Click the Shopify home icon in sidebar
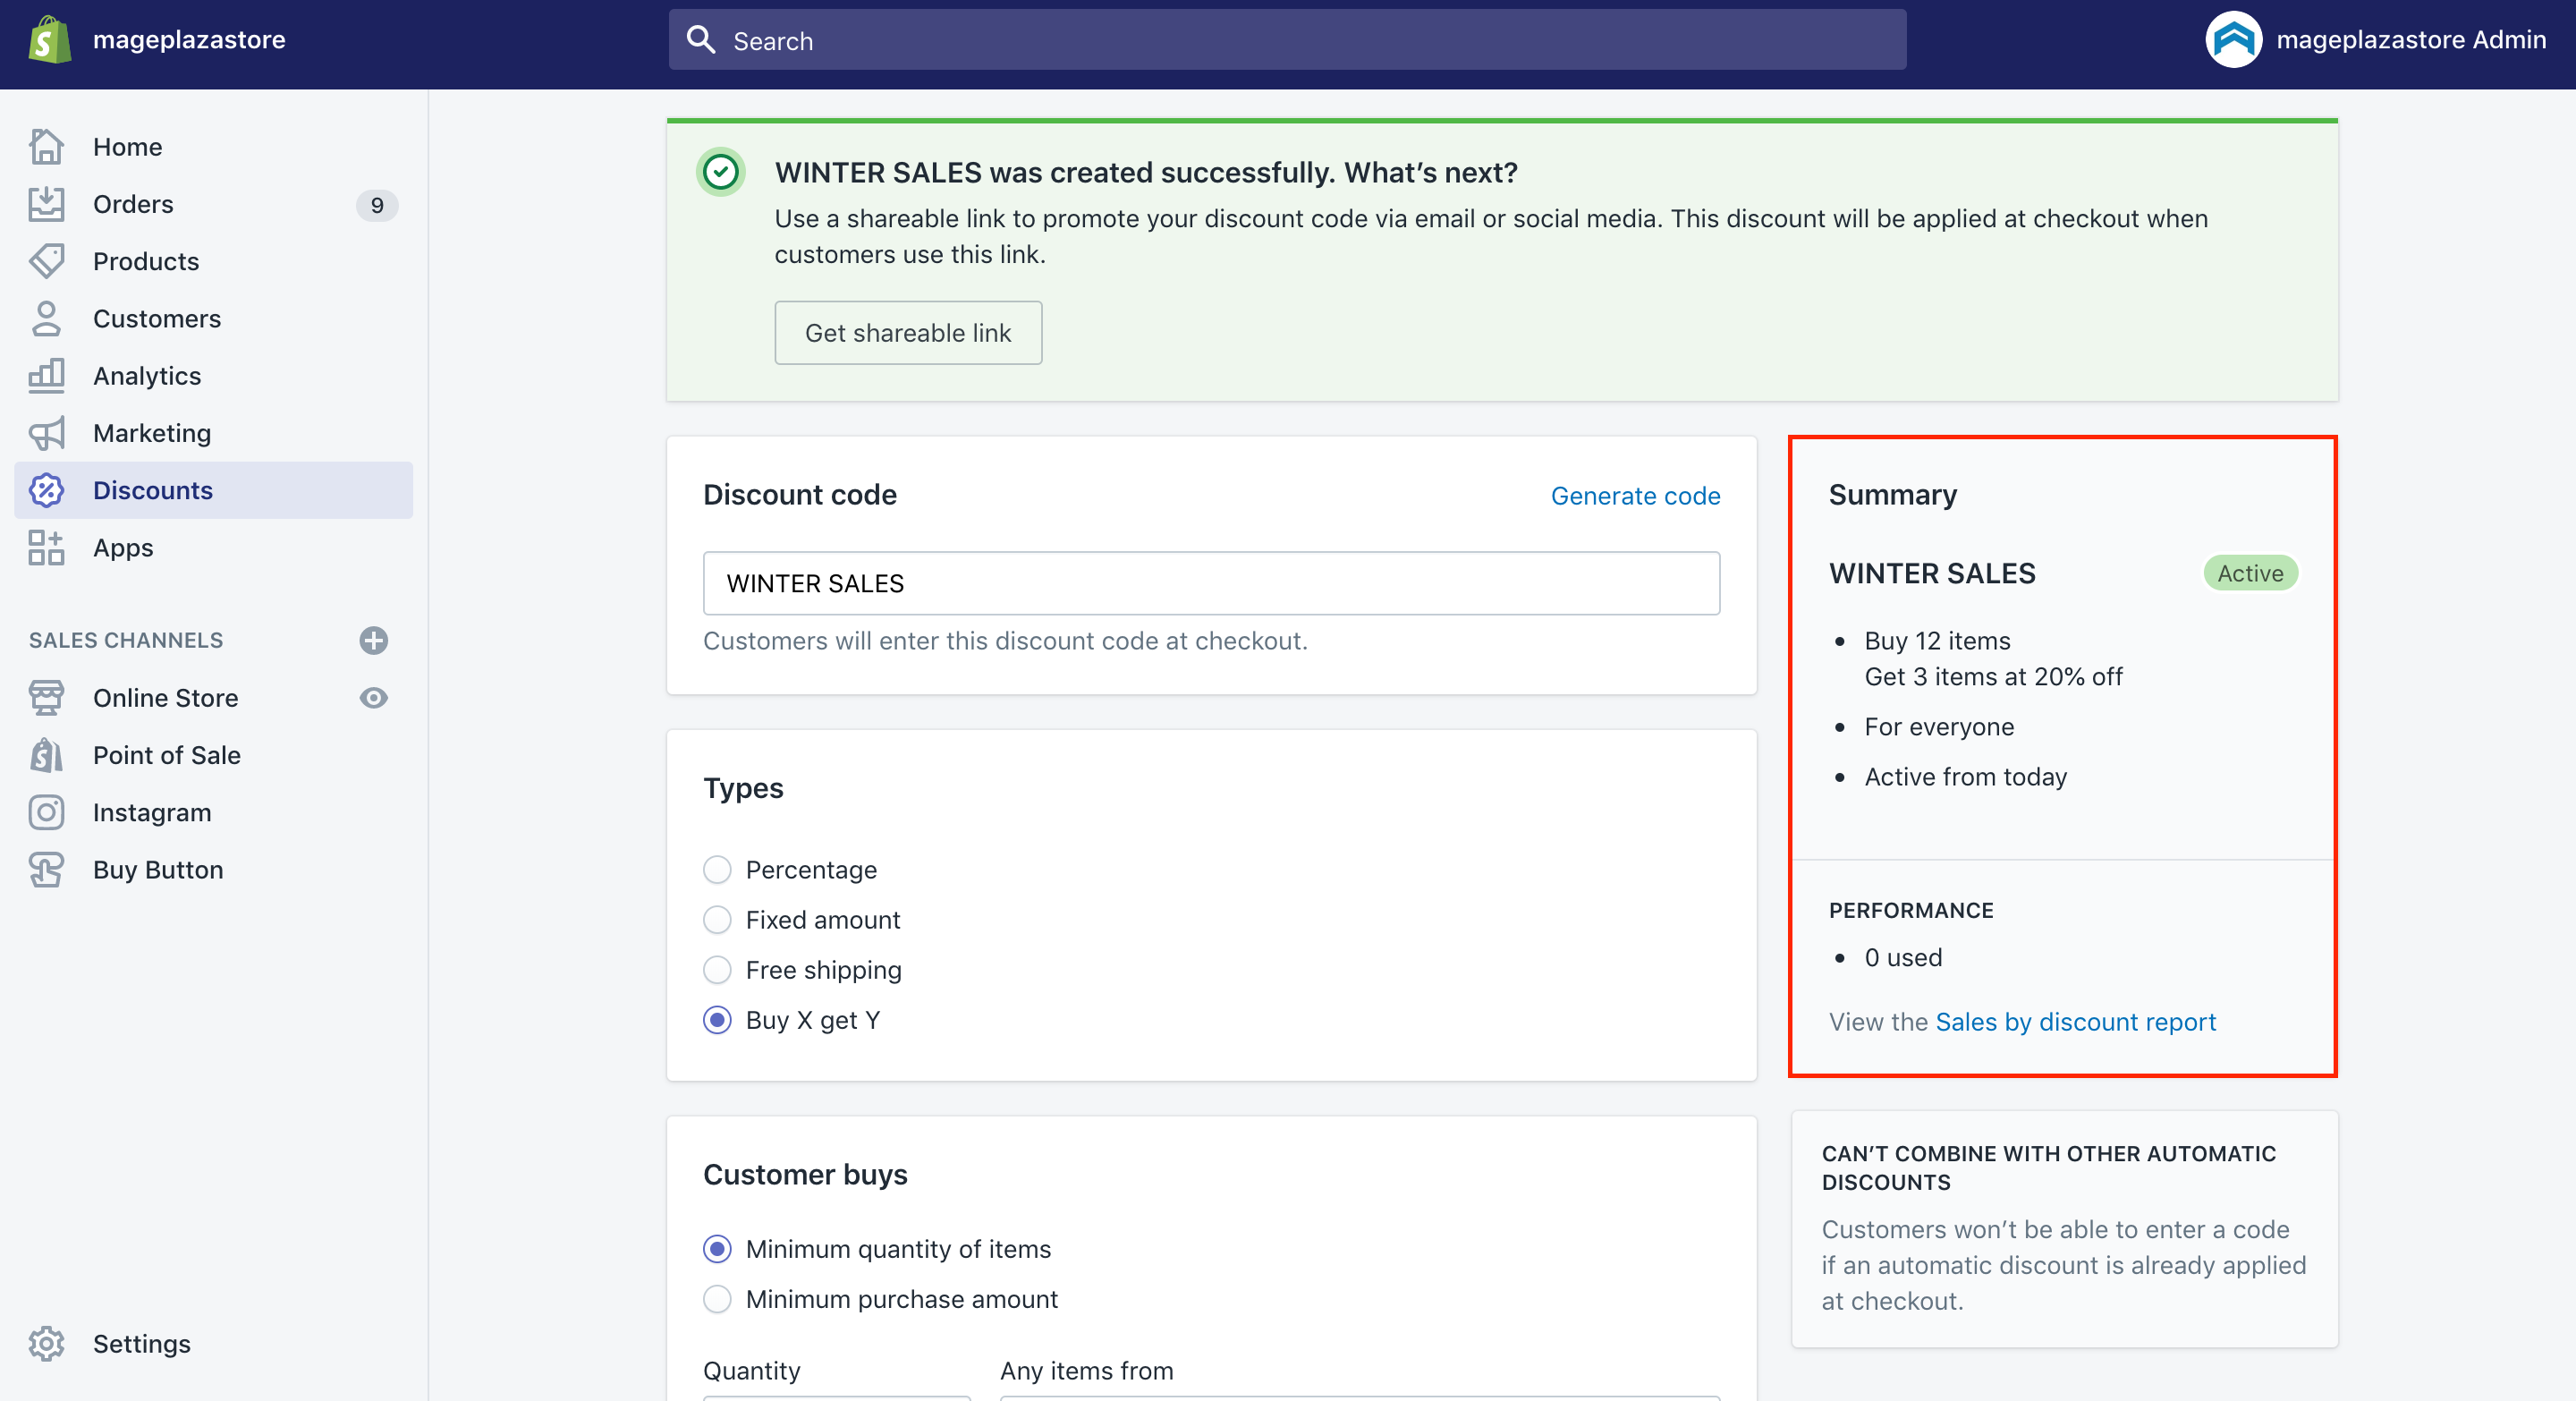Screen dimensions: 2576x1401 (47, 39)
